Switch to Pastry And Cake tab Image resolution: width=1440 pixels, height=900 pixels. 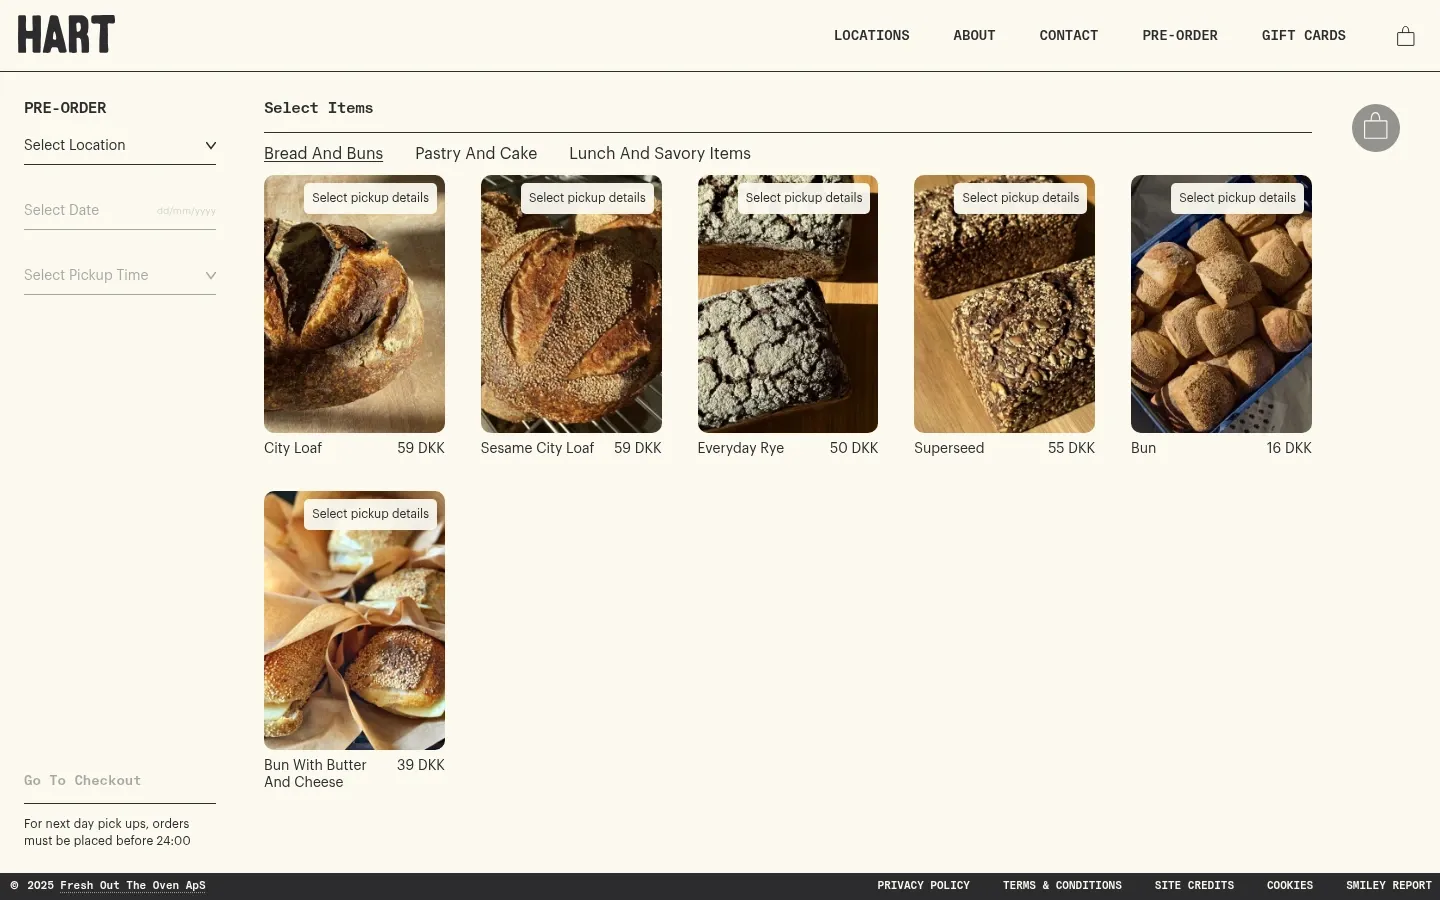click(x=476, y=154)
